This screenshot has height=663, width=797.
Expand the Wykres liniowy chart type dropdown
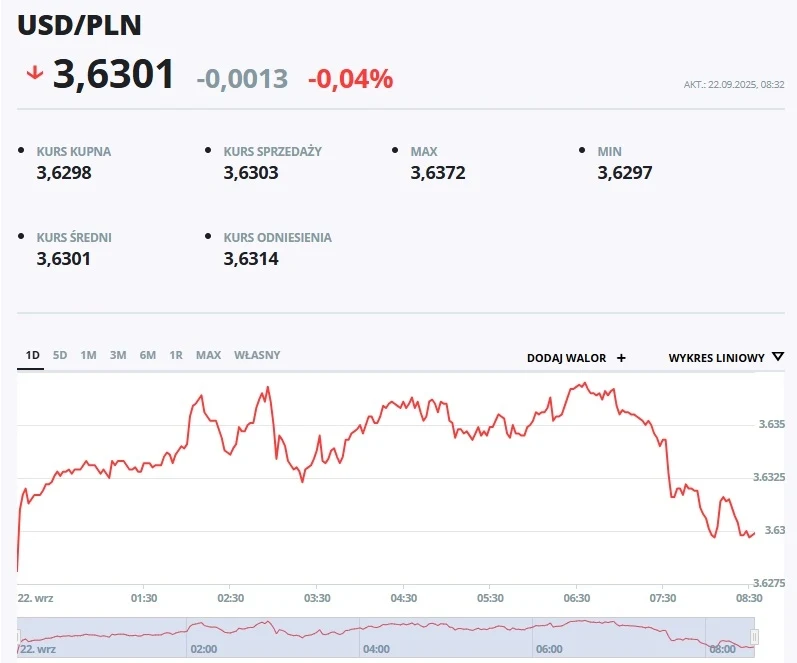pos(716,357)
